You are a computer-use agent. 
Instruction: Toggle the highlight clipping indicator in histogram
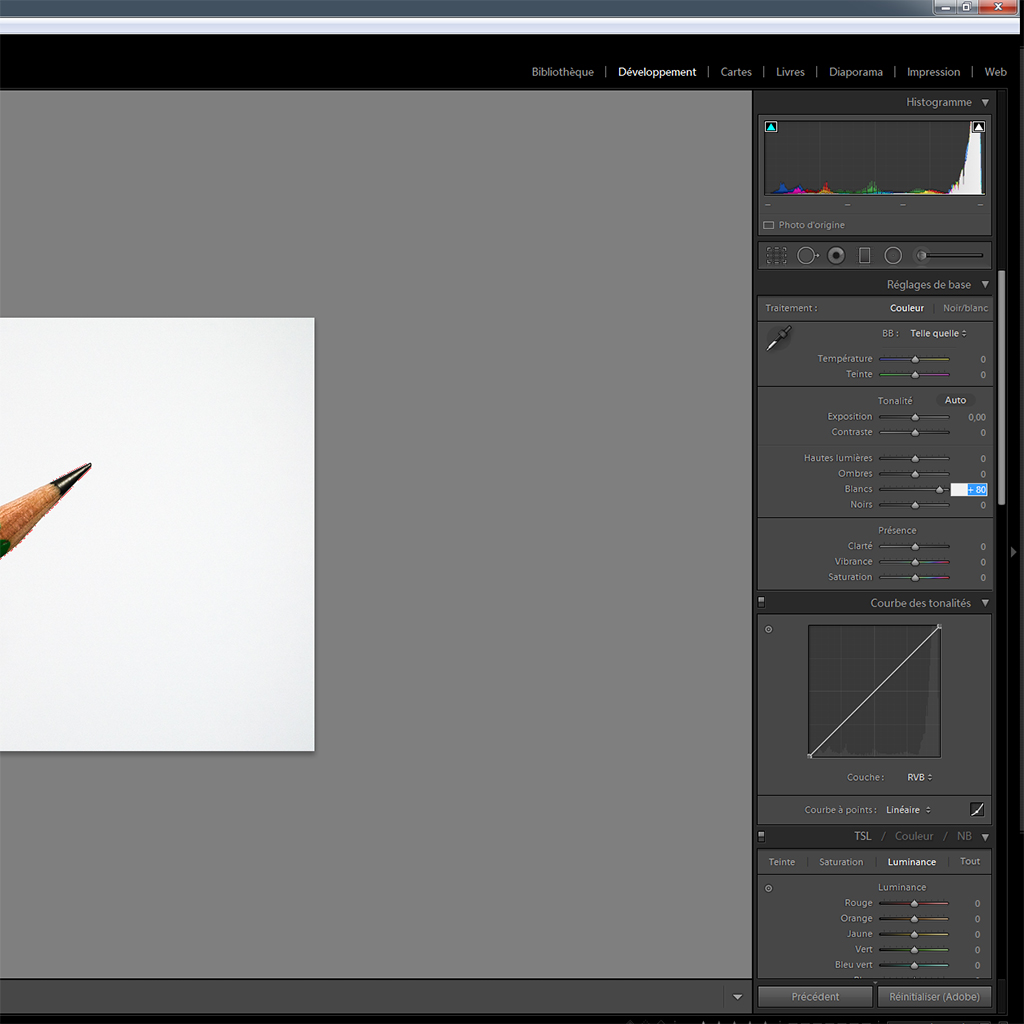[978, 127]
